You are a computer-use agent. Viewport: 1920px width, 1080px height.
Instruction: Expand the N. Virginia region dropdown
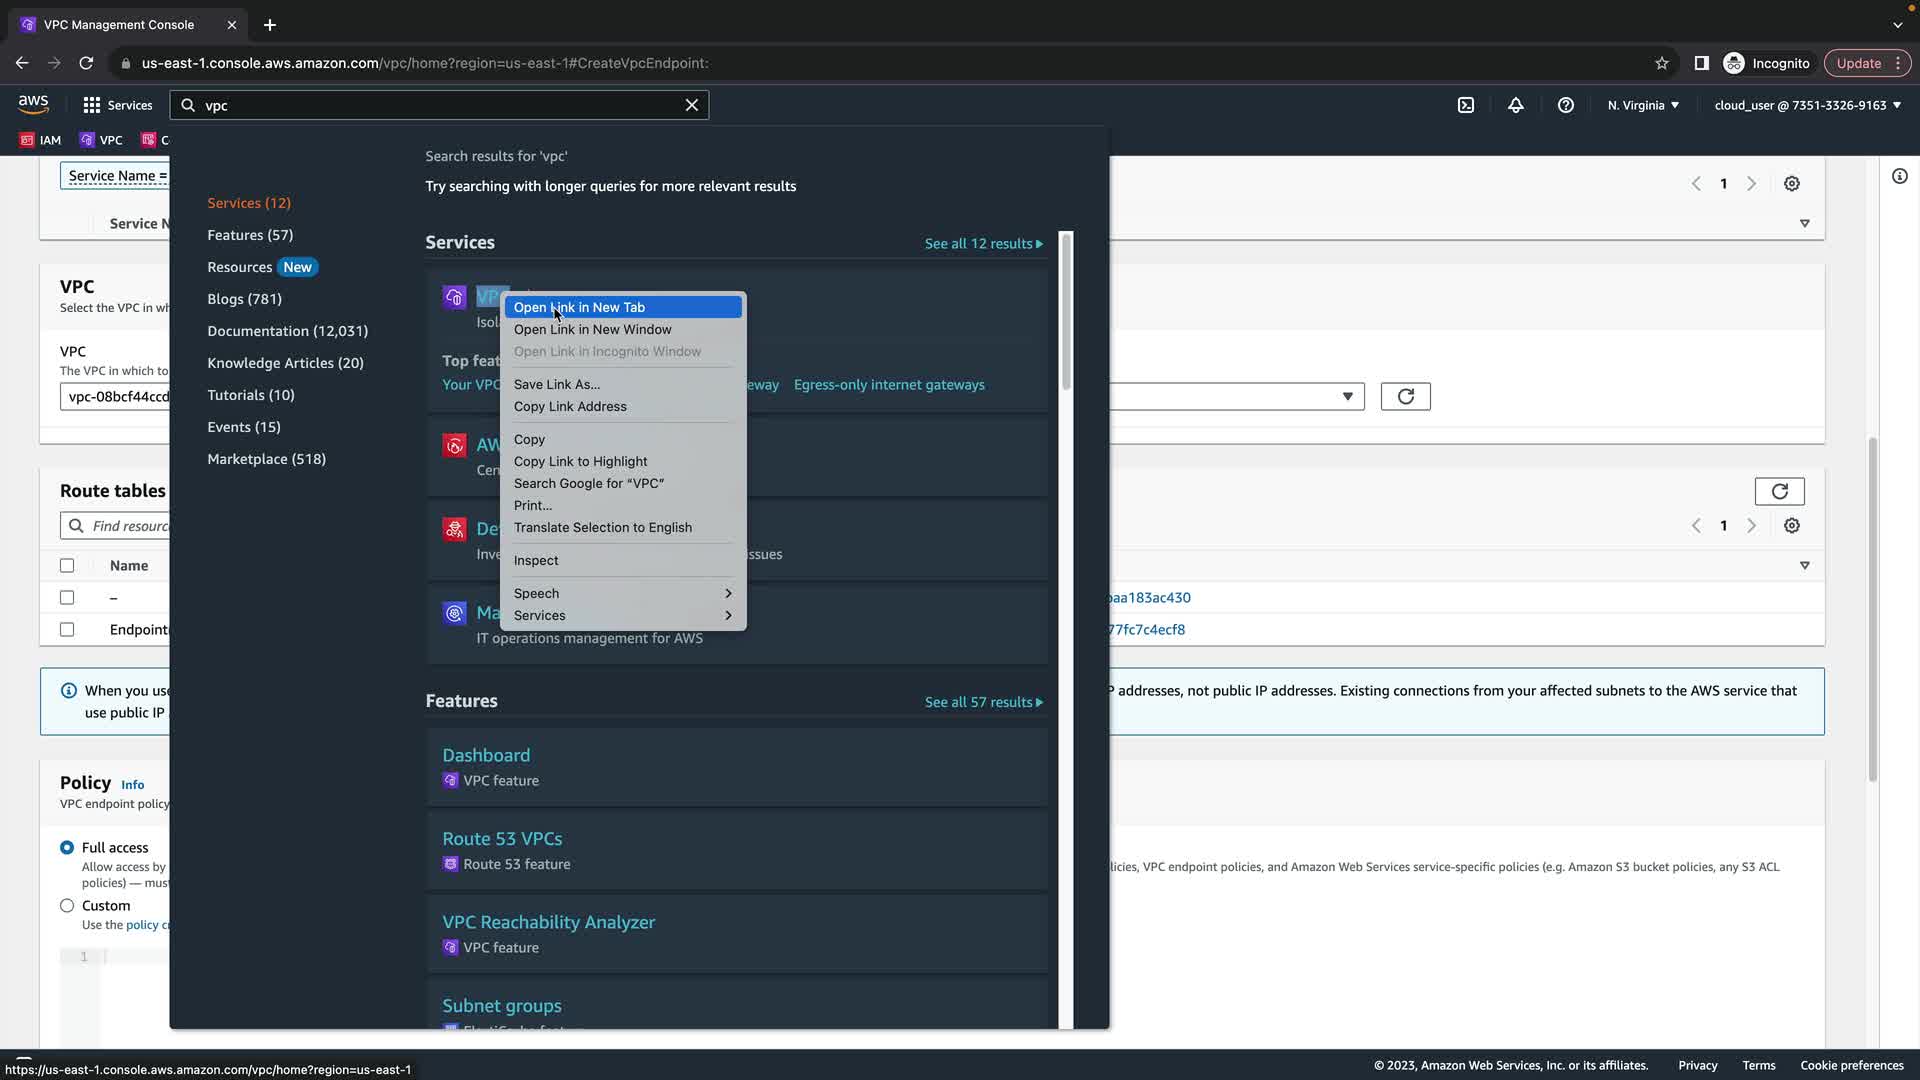point(1643,105)
